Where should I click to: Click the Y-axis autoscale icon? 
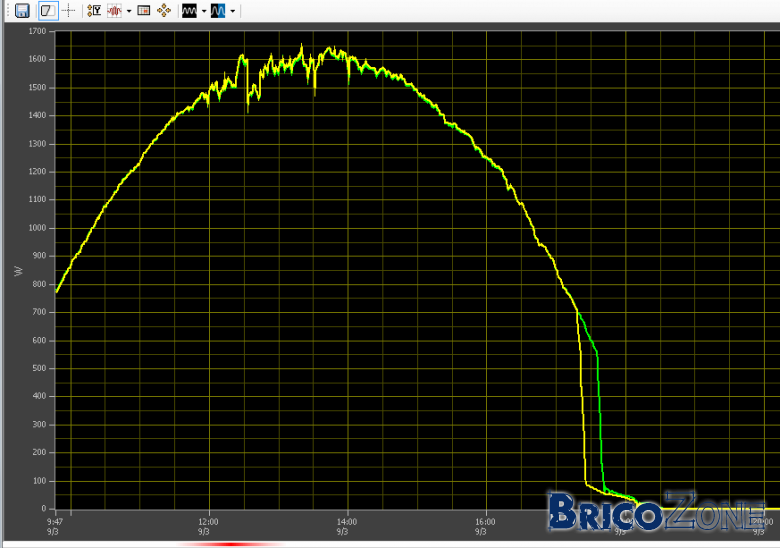pyautogui.click(x=94, y=10)
